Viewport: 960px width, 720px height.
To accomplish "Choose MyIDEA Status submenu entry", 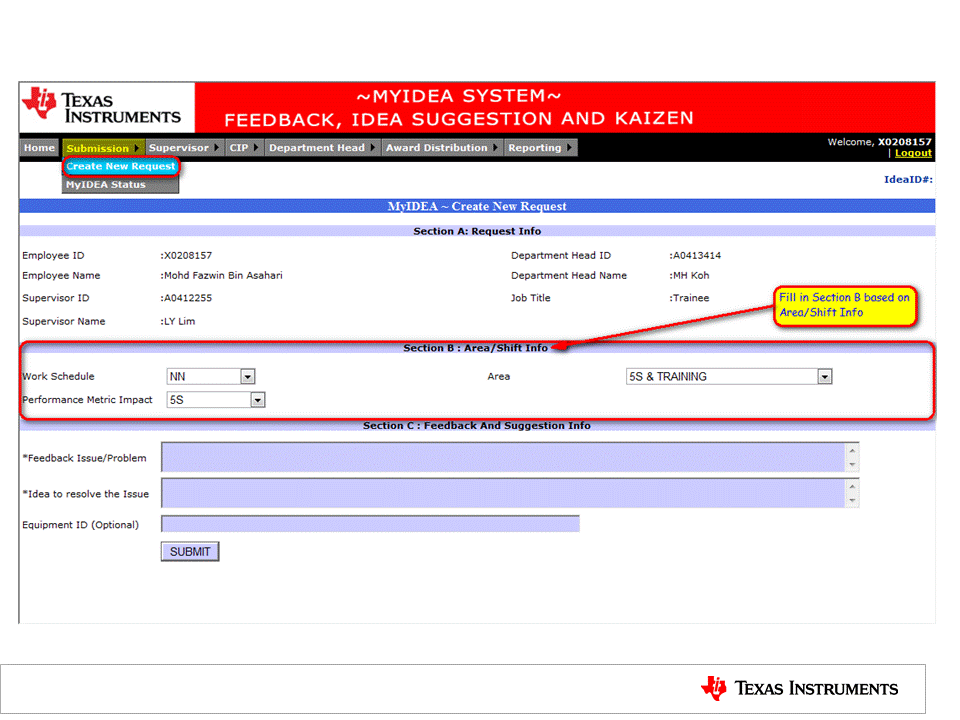I will (121, 185).
